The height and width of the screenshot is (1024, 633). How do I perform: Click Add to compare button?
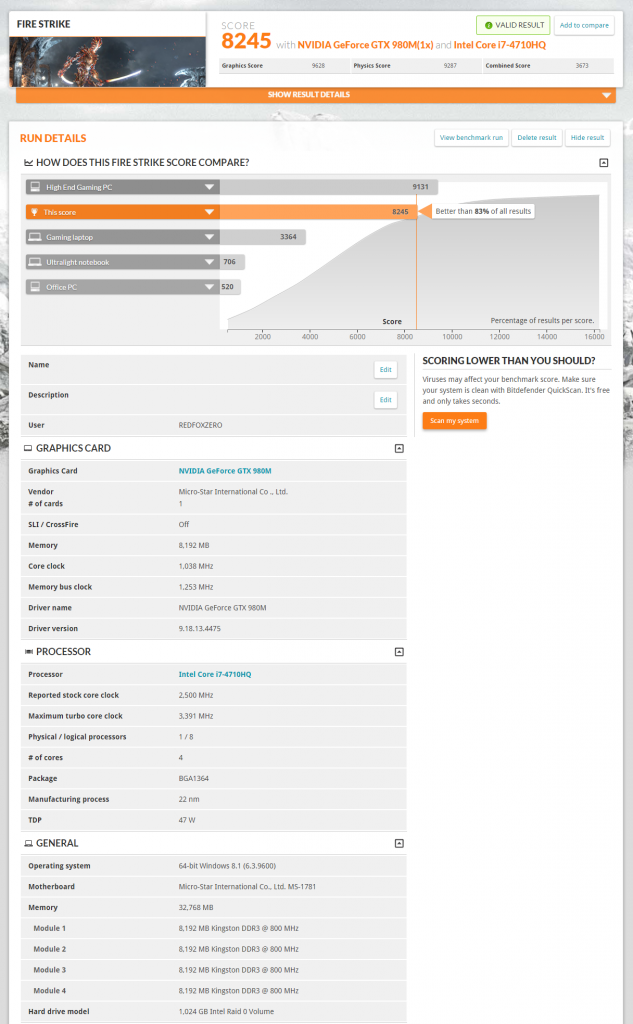(x=584, y=25)
